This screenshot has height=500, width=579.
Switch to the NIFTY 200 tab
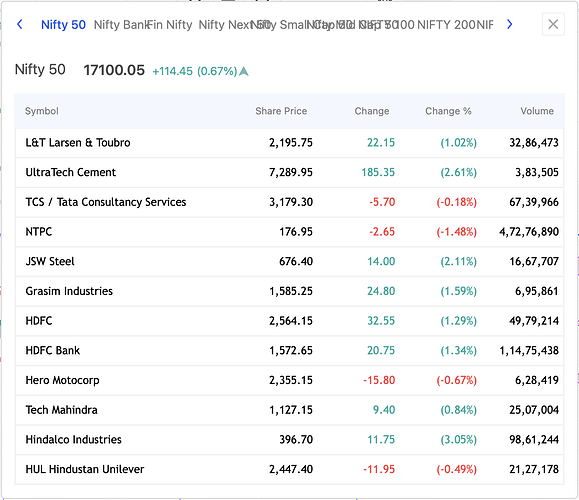point(446,25)
